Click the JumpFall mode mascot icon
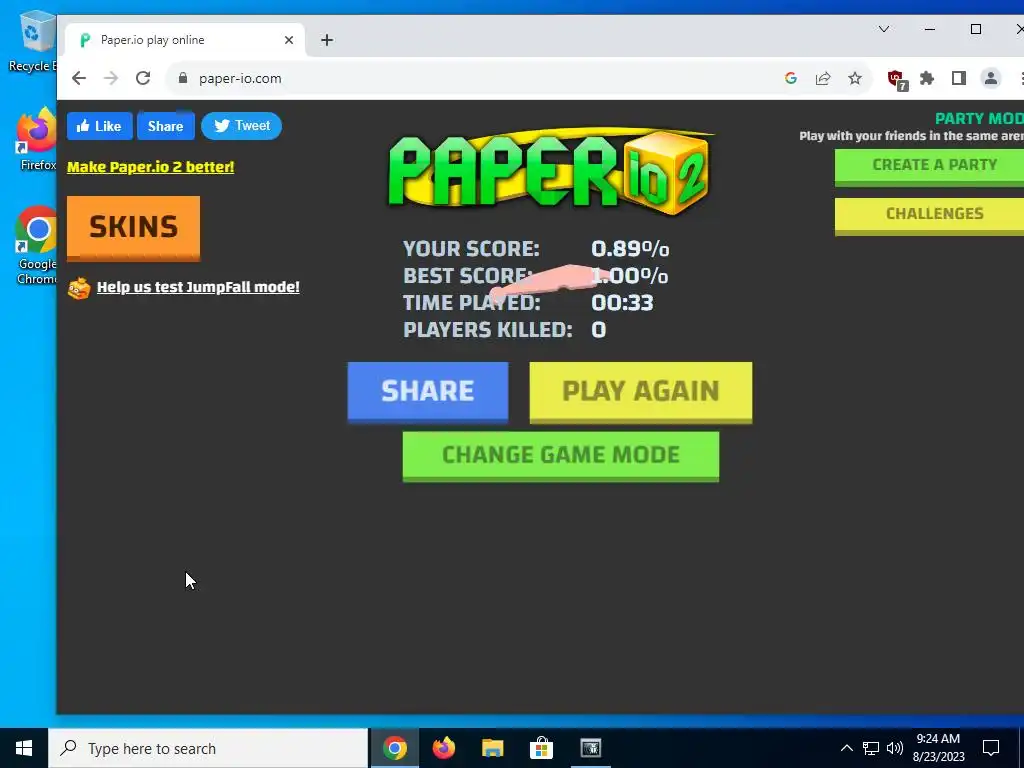The width and height of the screenshot is (1024, 768). click(x=79, y=288)
